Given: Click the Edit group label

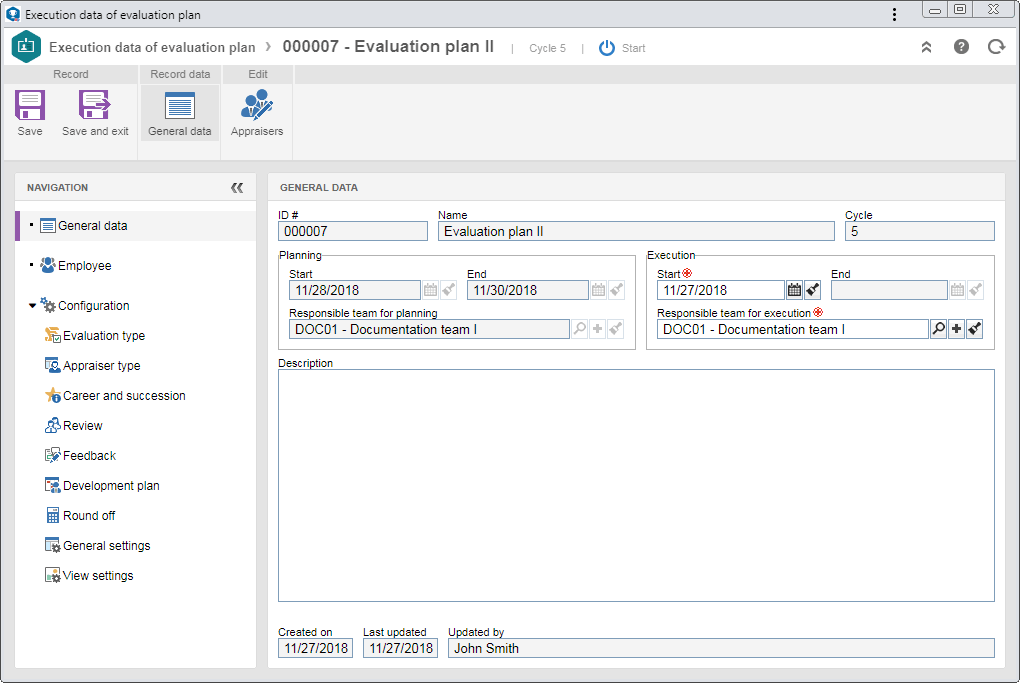Looking at the screenshot, I should click(258, 74).
